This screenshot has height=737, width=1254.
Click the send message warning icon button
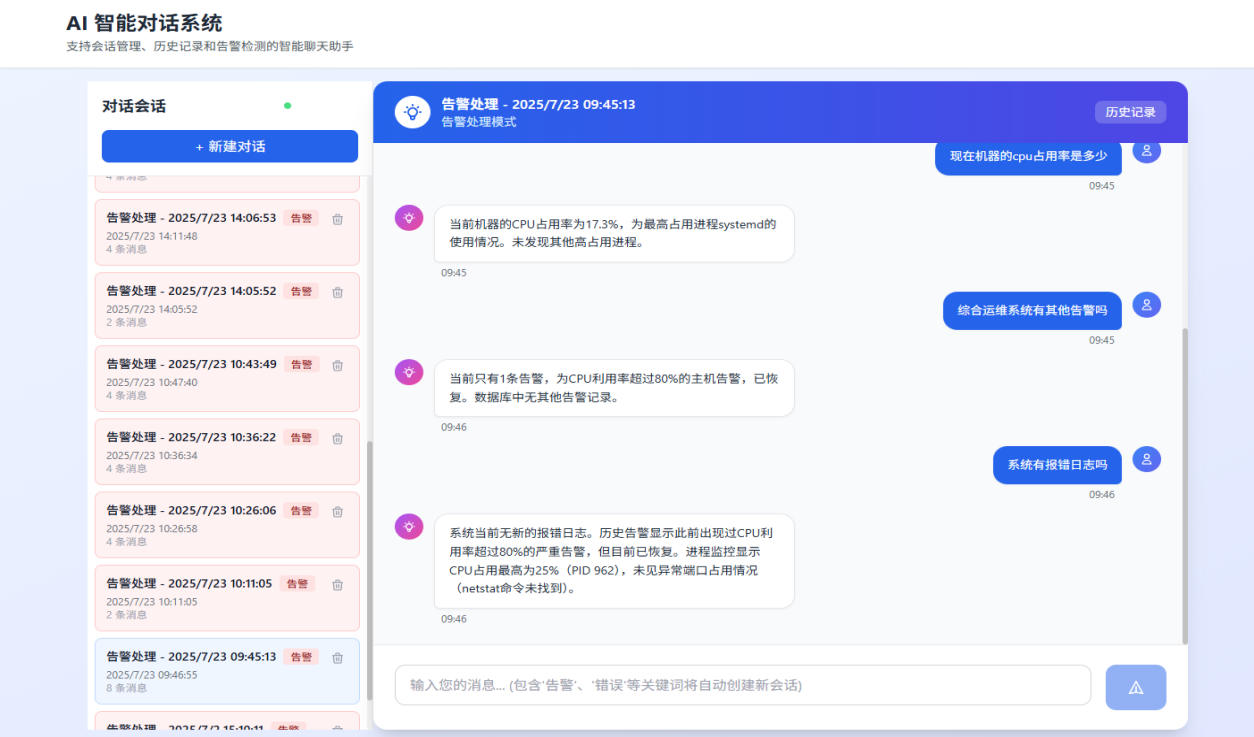[x=1135, y=687]
